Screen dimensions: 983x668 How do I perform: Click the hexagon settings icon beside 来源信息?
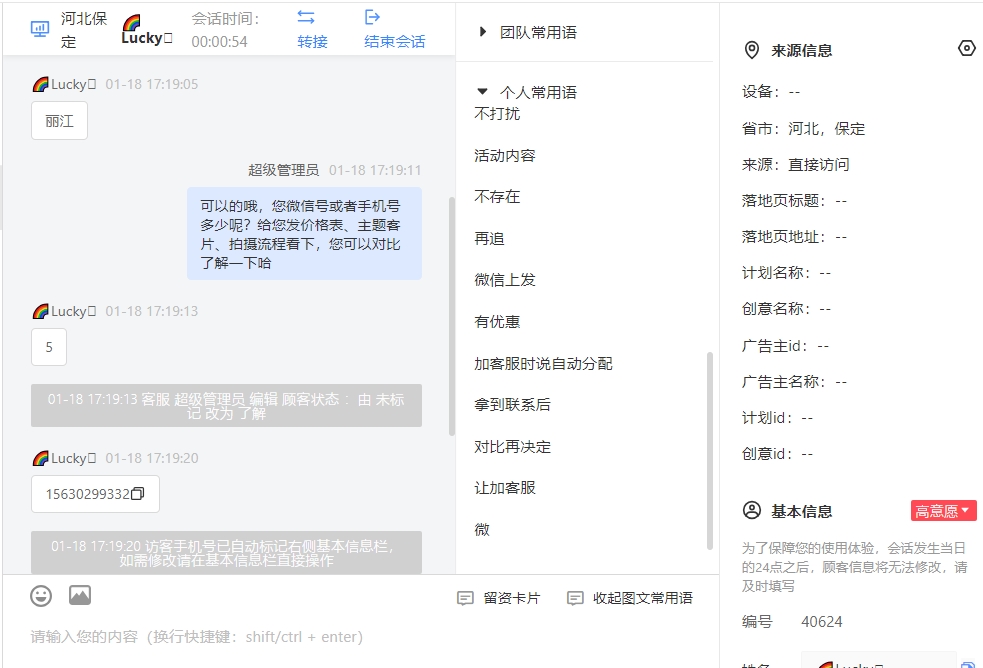(967, 48)
